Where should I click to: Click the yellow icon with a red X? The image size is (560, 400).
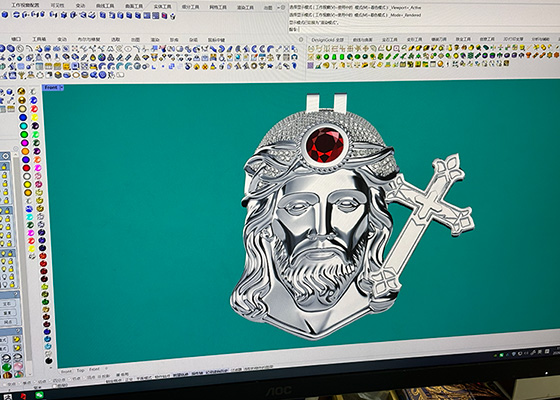coord(205,66)
